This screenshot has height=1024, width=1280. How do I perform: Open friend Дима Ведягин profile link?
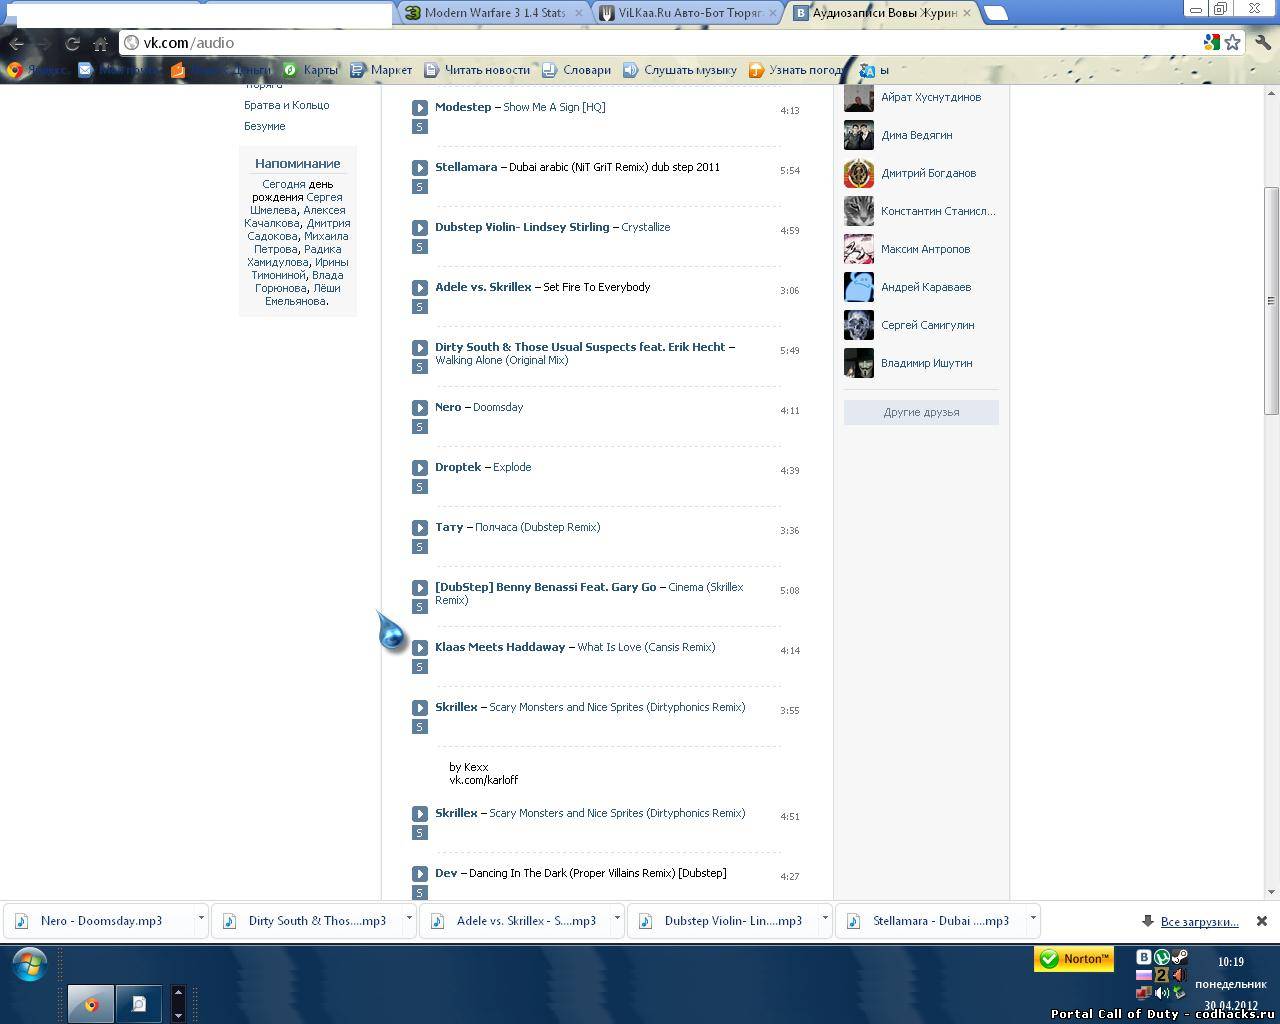click(x=916, y=135)
